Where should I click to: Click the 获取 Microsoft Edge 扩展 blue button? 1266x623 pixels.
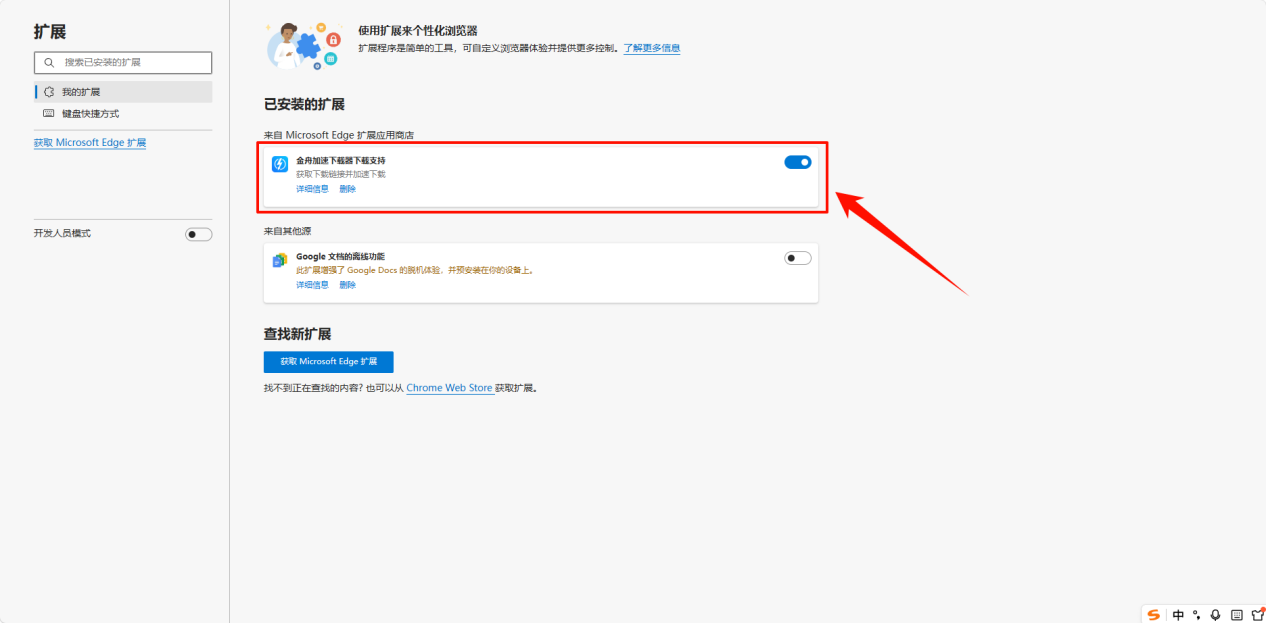coord(328,362)
